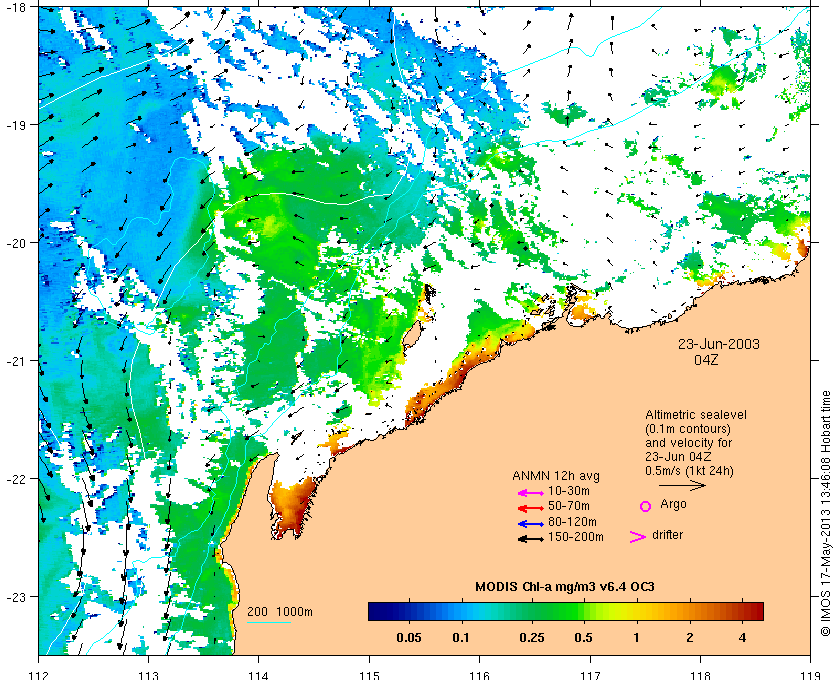Click the '117' longitude axis label
840x680 pixels.
pyautogui.click(x=590, y=675)
